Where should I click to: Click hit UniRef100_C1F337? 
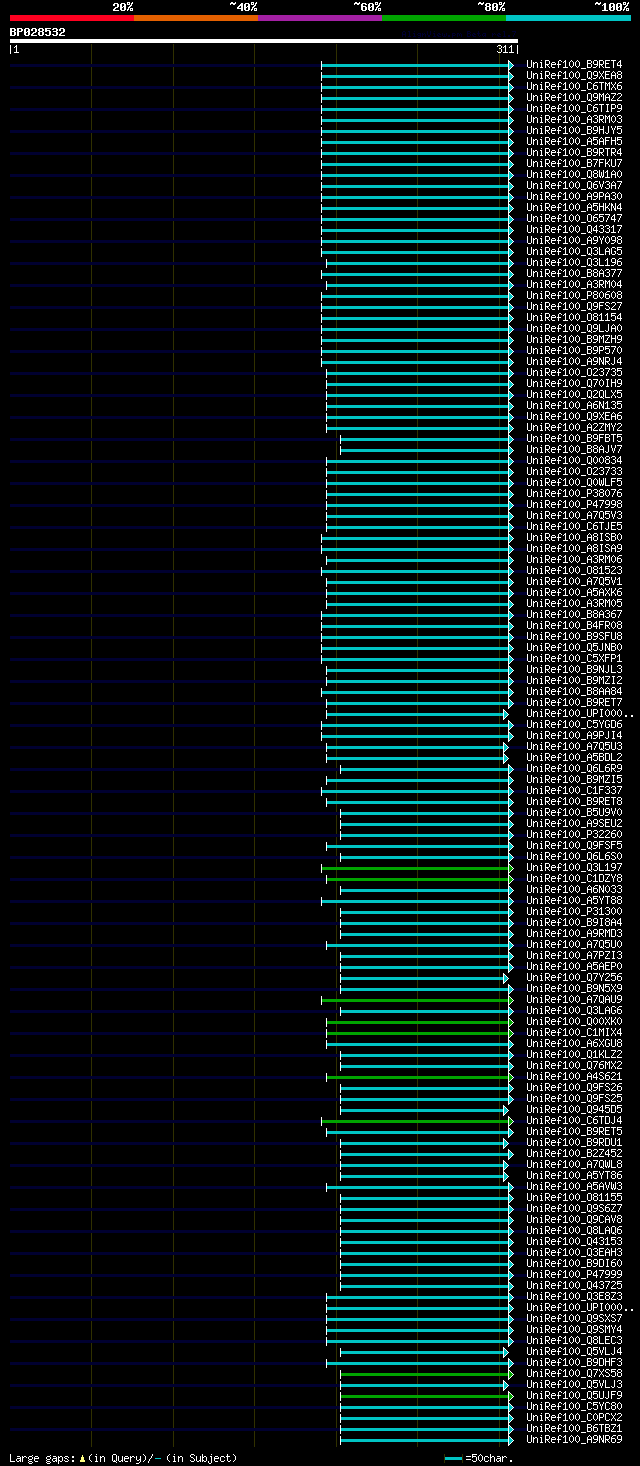click(574, 791)
